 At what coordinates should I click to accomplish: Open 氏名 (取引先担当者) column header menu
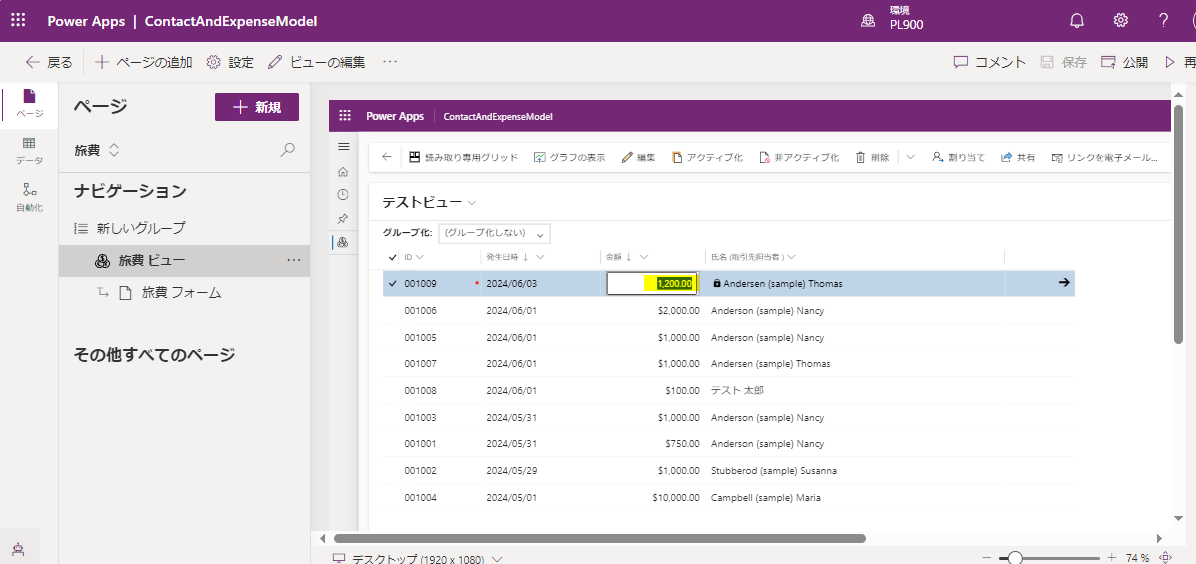(x=753, y=256)
